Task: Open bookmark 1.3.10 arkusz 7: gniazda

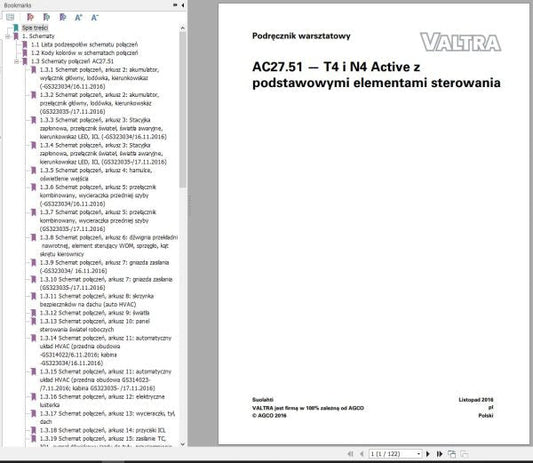Action: 106,284
